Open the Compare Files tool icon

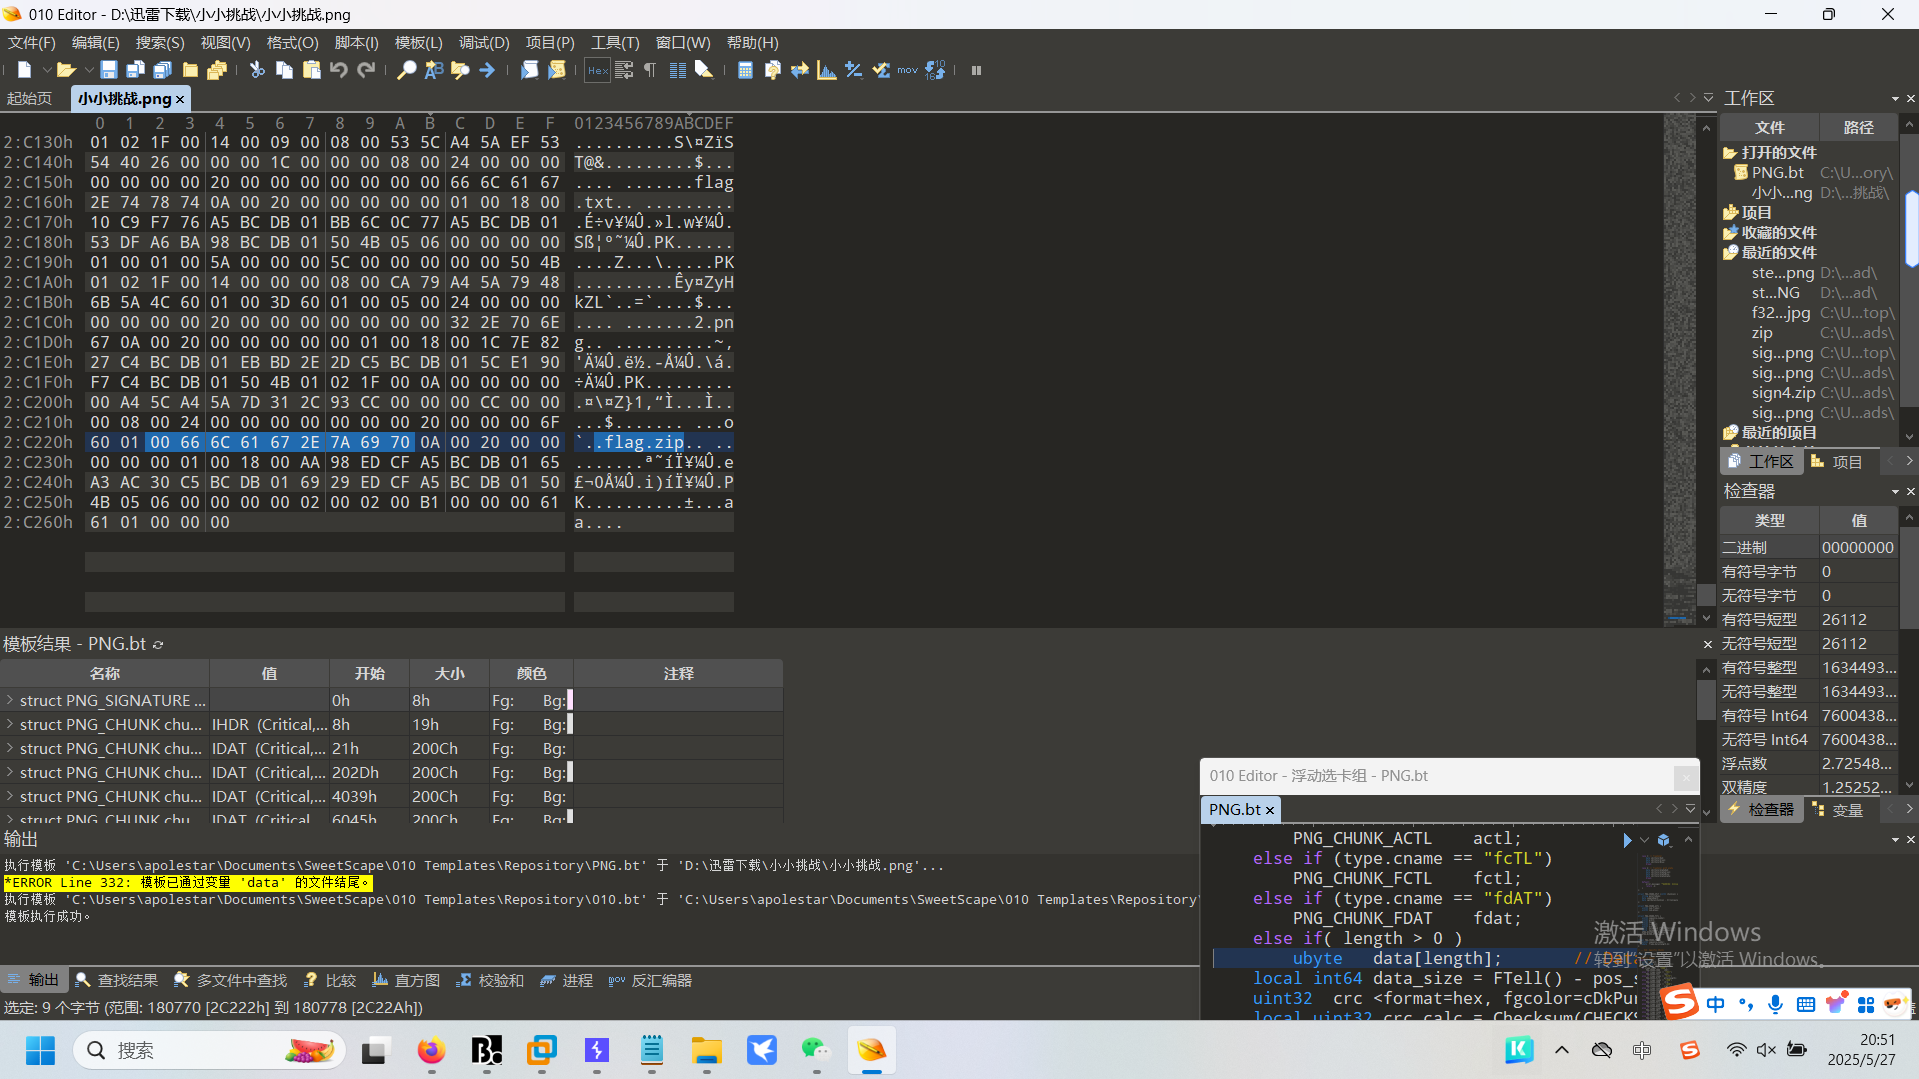[x=772, y=70]
